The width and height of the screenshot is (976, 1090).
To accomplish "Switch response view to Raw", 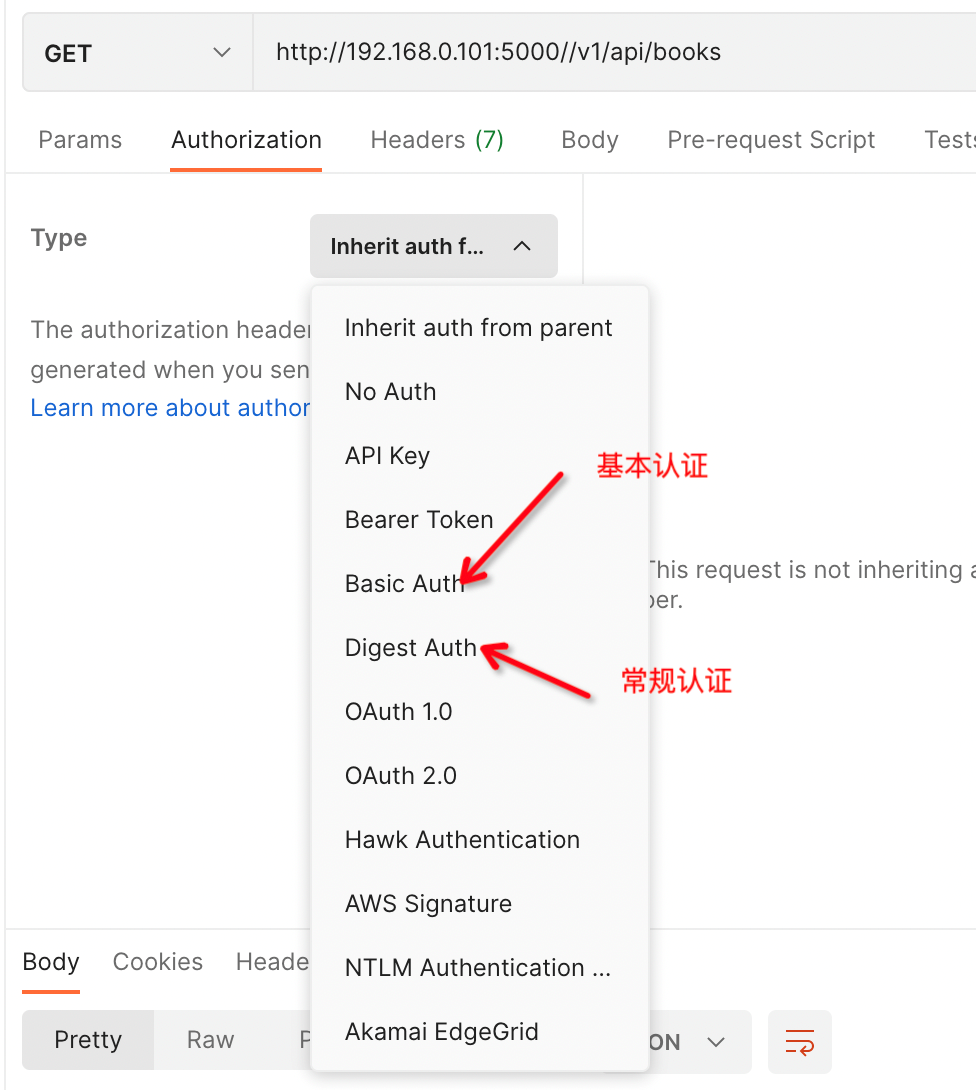I will (x=210, y=1040).
